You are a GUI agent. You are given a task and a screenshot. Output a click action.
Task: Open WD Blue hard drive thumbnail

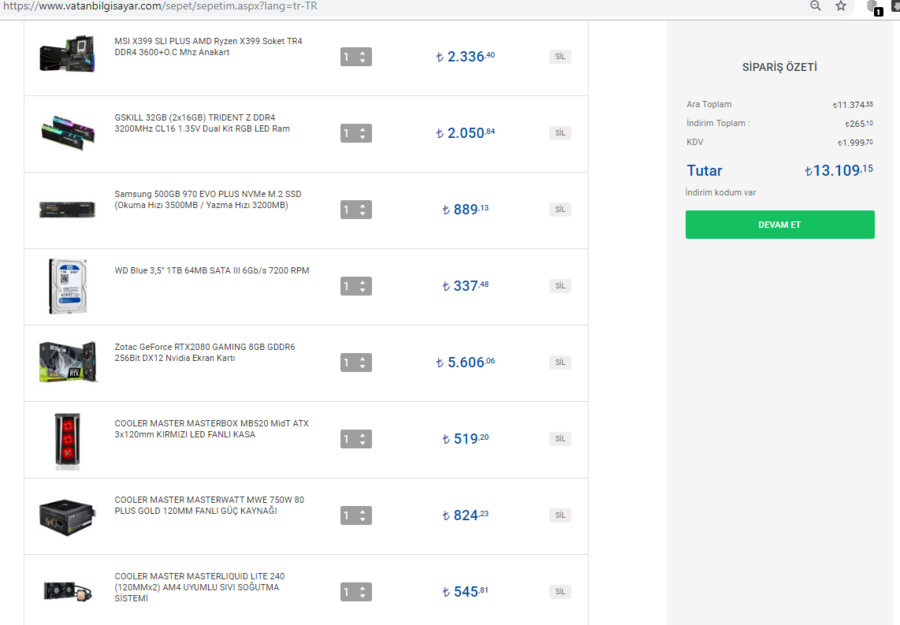(68, 286)
